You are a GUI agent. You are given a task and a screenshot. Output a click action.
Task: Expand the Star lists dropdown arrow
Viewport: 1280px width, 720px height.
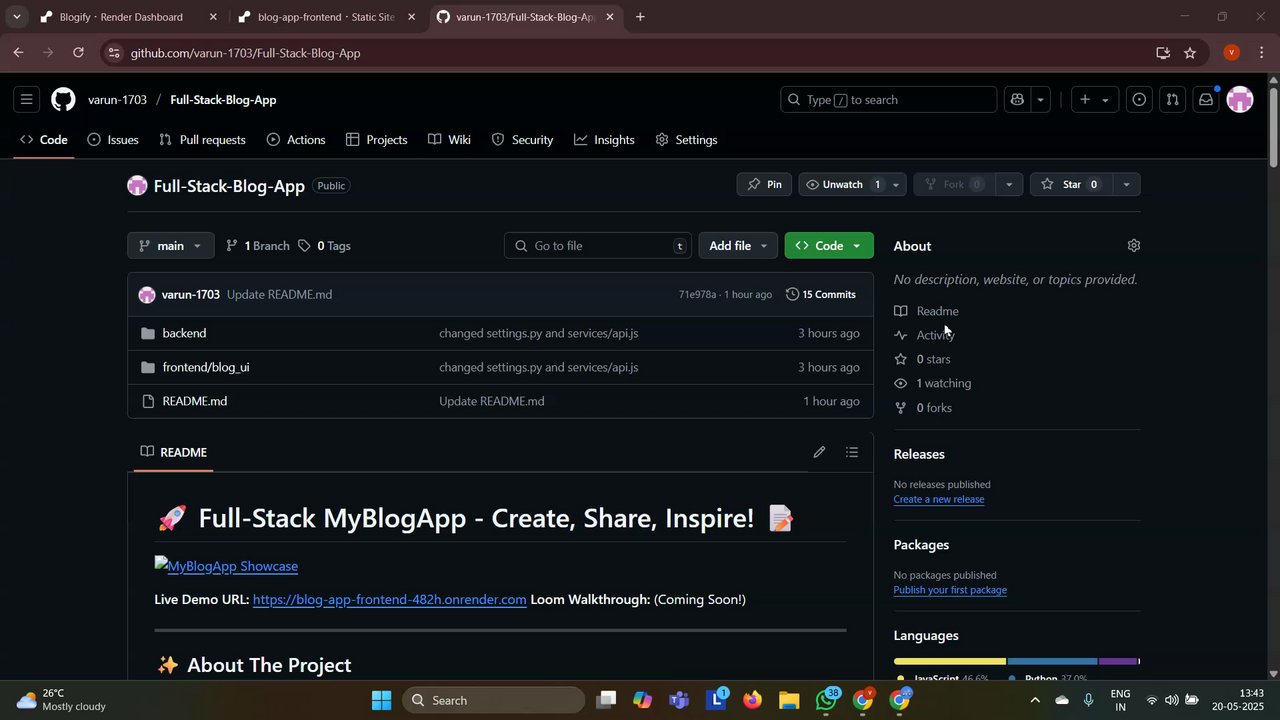pos(1127,185)
